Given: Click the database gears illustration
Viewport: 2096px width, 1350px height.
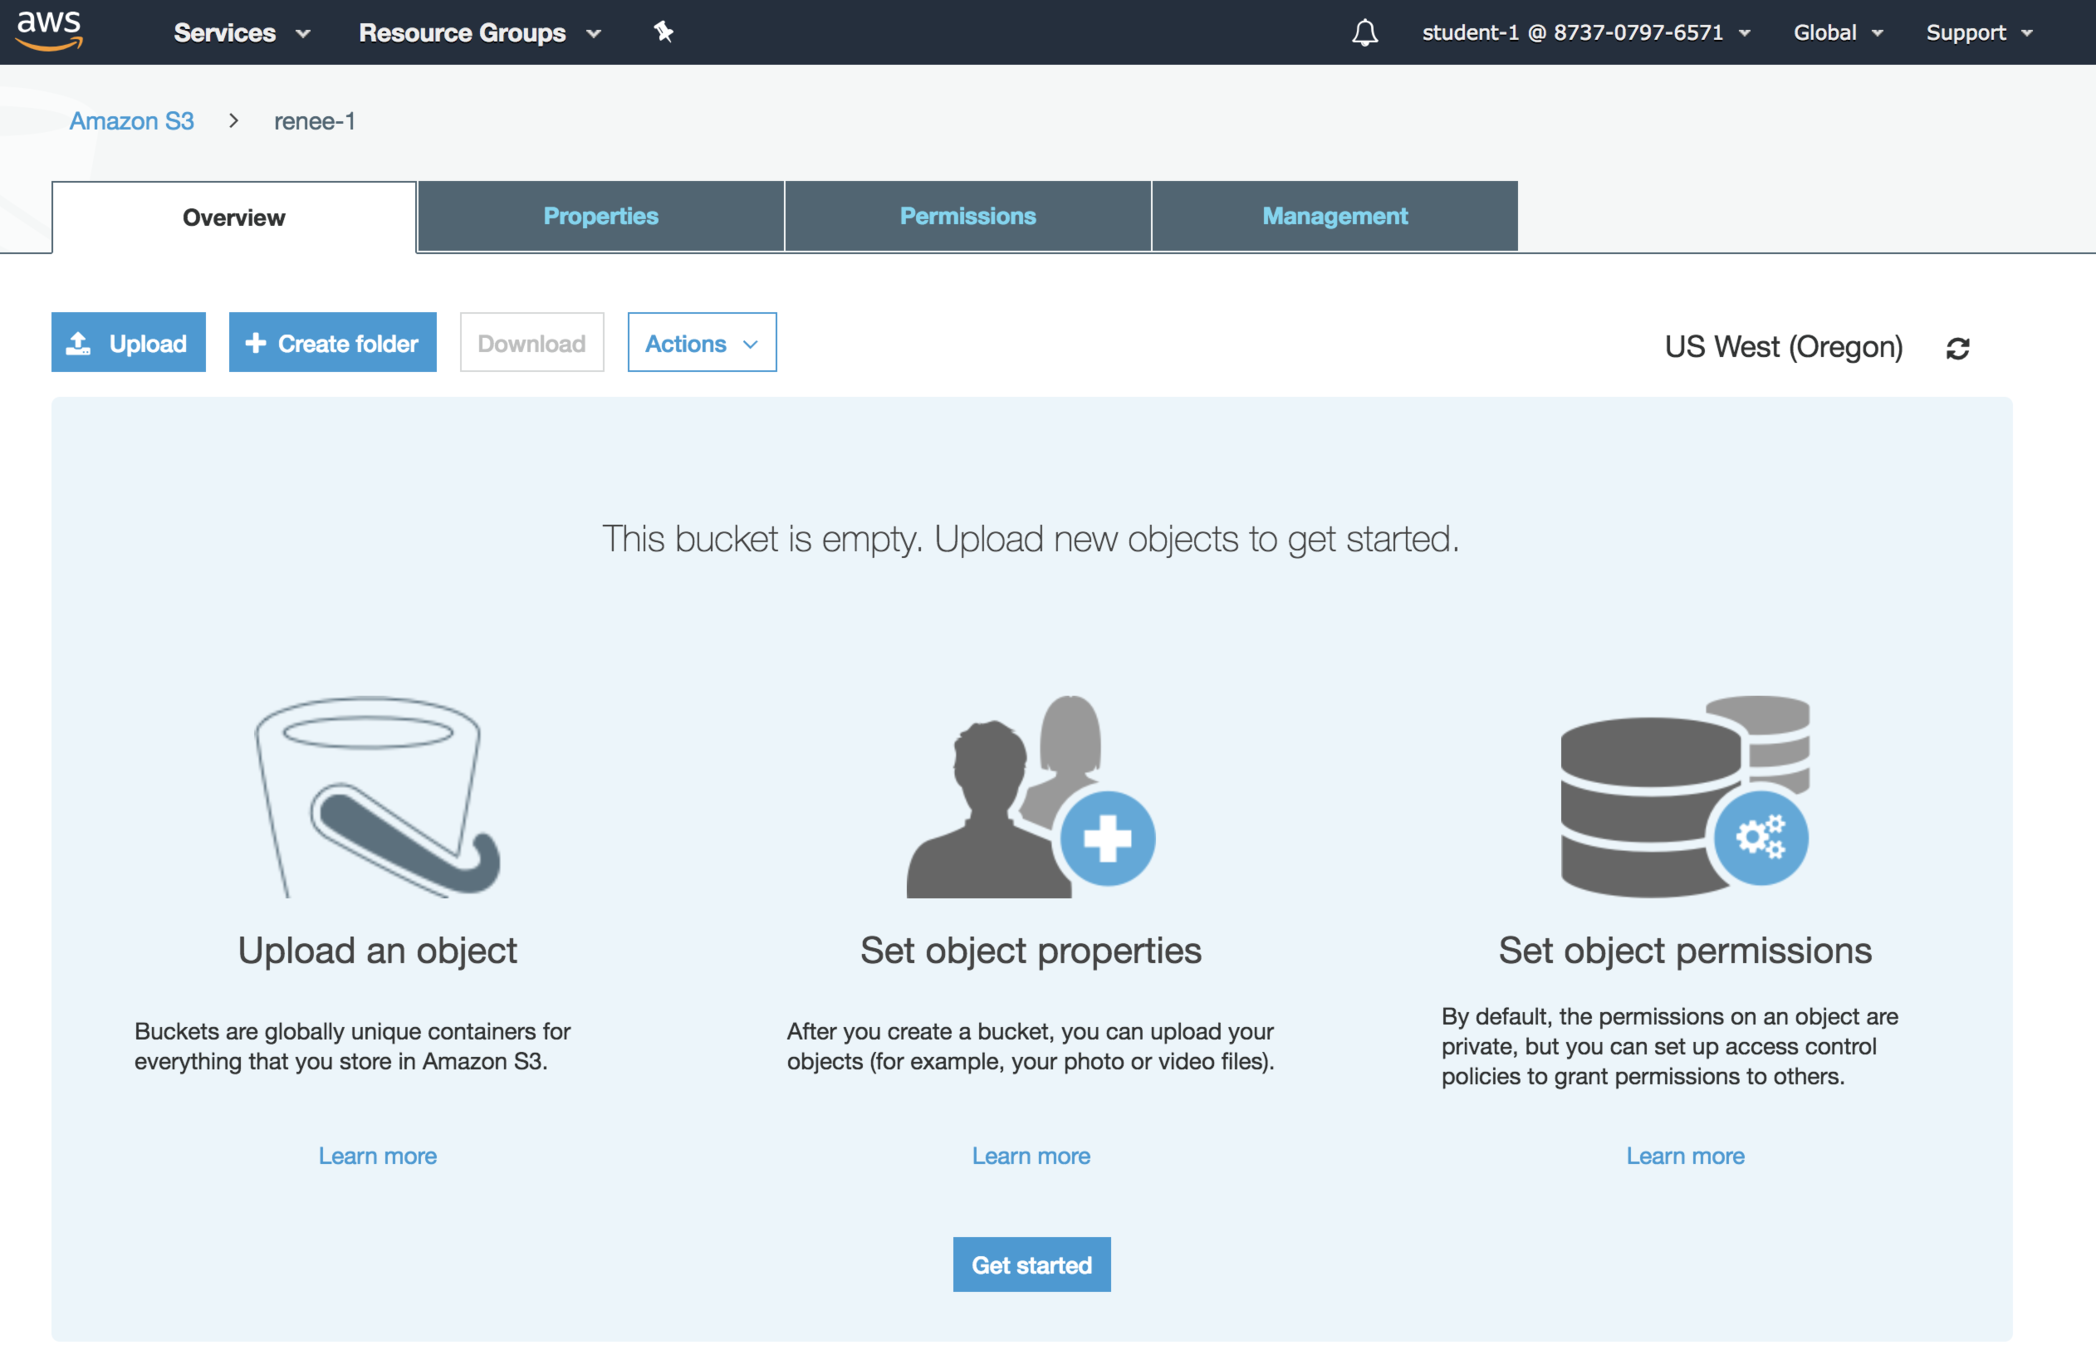Looking at the screenshot, I should tap(1684, 796).
